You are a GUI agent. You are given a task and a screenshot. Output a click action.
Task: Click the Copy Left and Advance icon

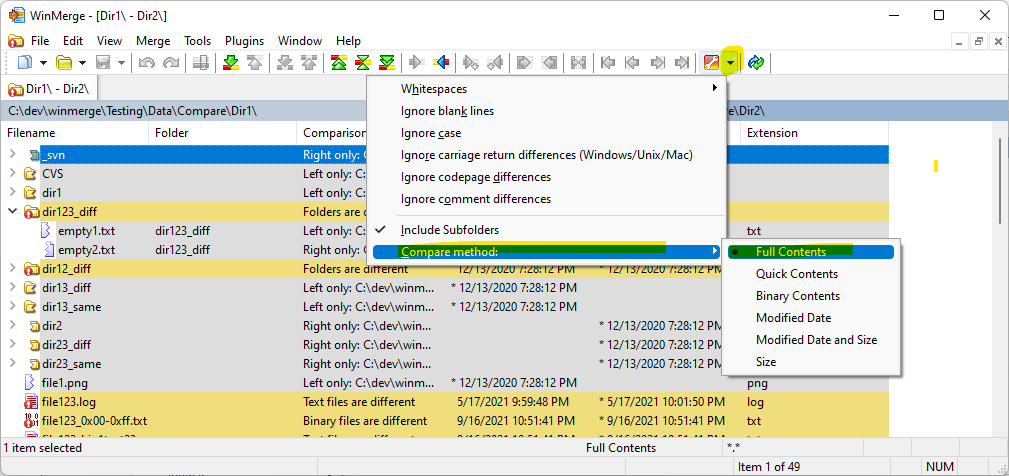[495, 62]
